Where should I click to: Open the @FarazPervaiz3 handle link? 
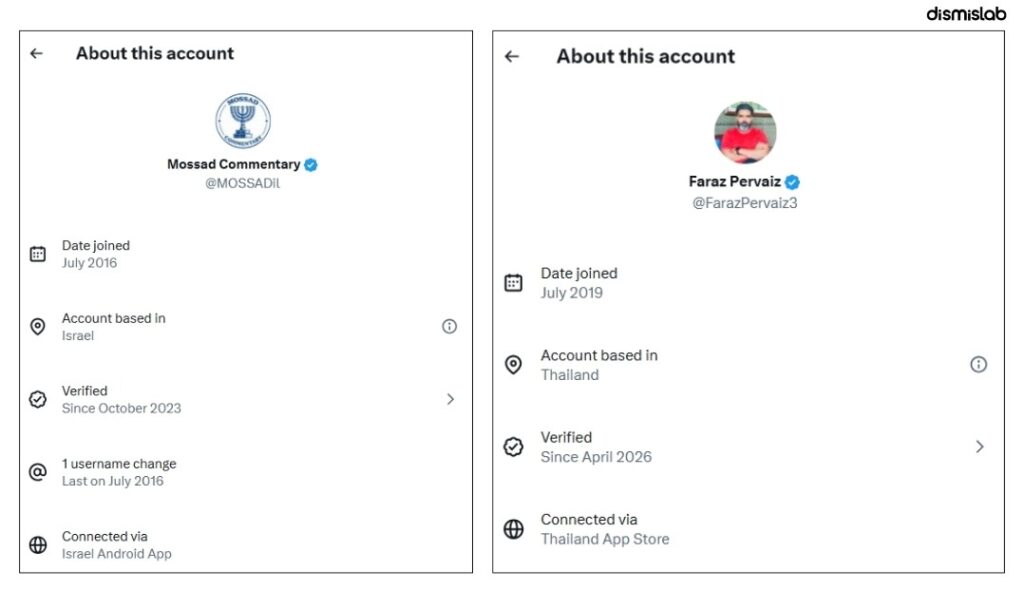pyautogui.click(x=744, y=203)
